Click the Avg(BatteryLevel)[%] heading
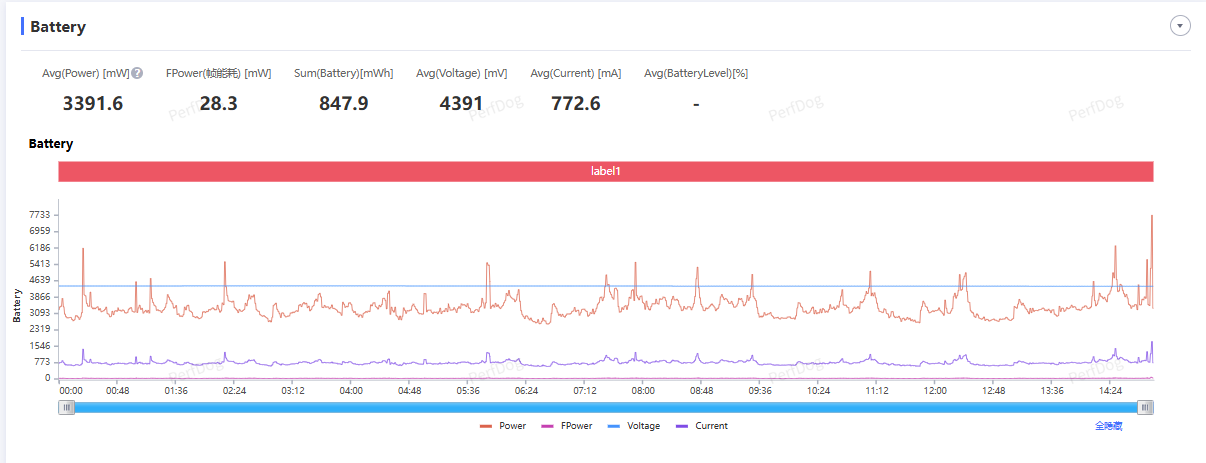This screenshot has height=463, width=1206. pyautogui.click(x=695, y=73)
